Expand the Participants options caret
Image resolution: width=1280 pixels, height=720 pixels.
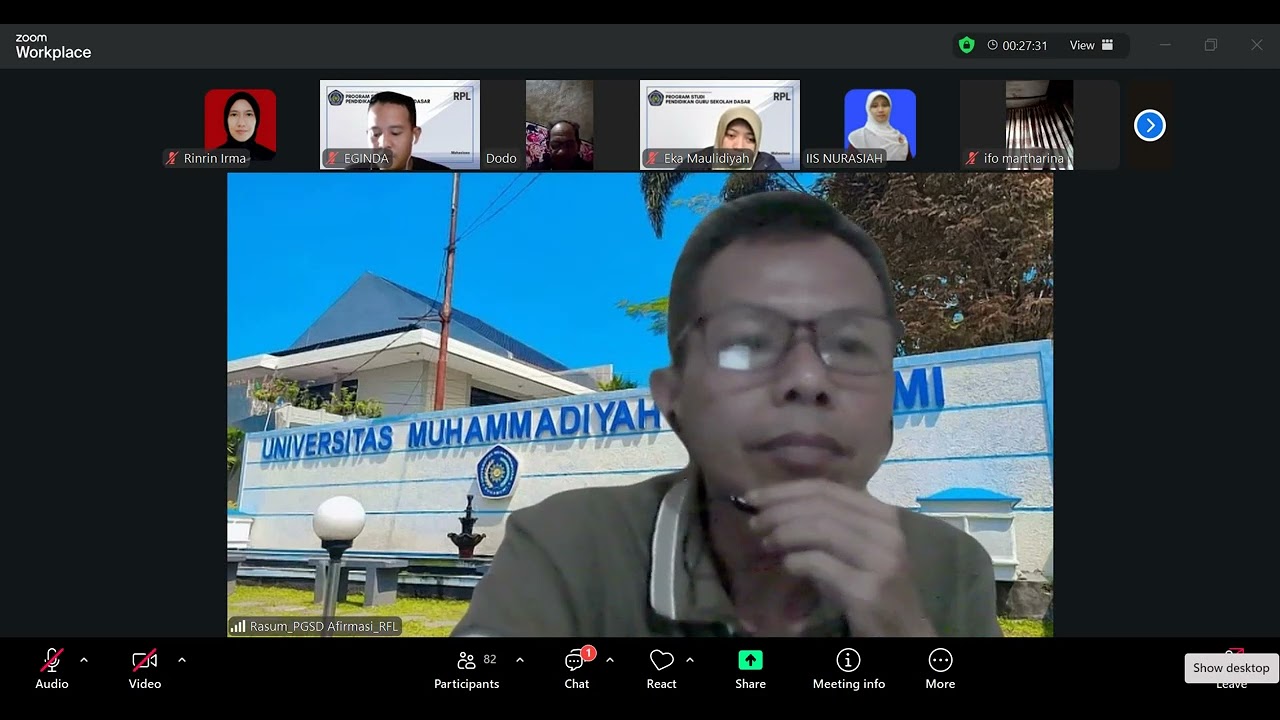(520, 660)
